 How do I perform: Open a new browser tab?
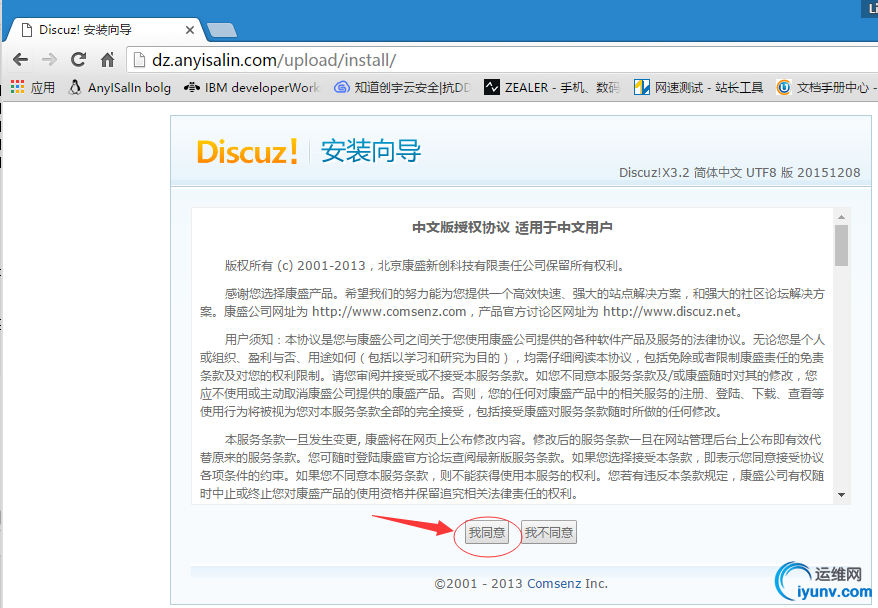click(222, 30)
